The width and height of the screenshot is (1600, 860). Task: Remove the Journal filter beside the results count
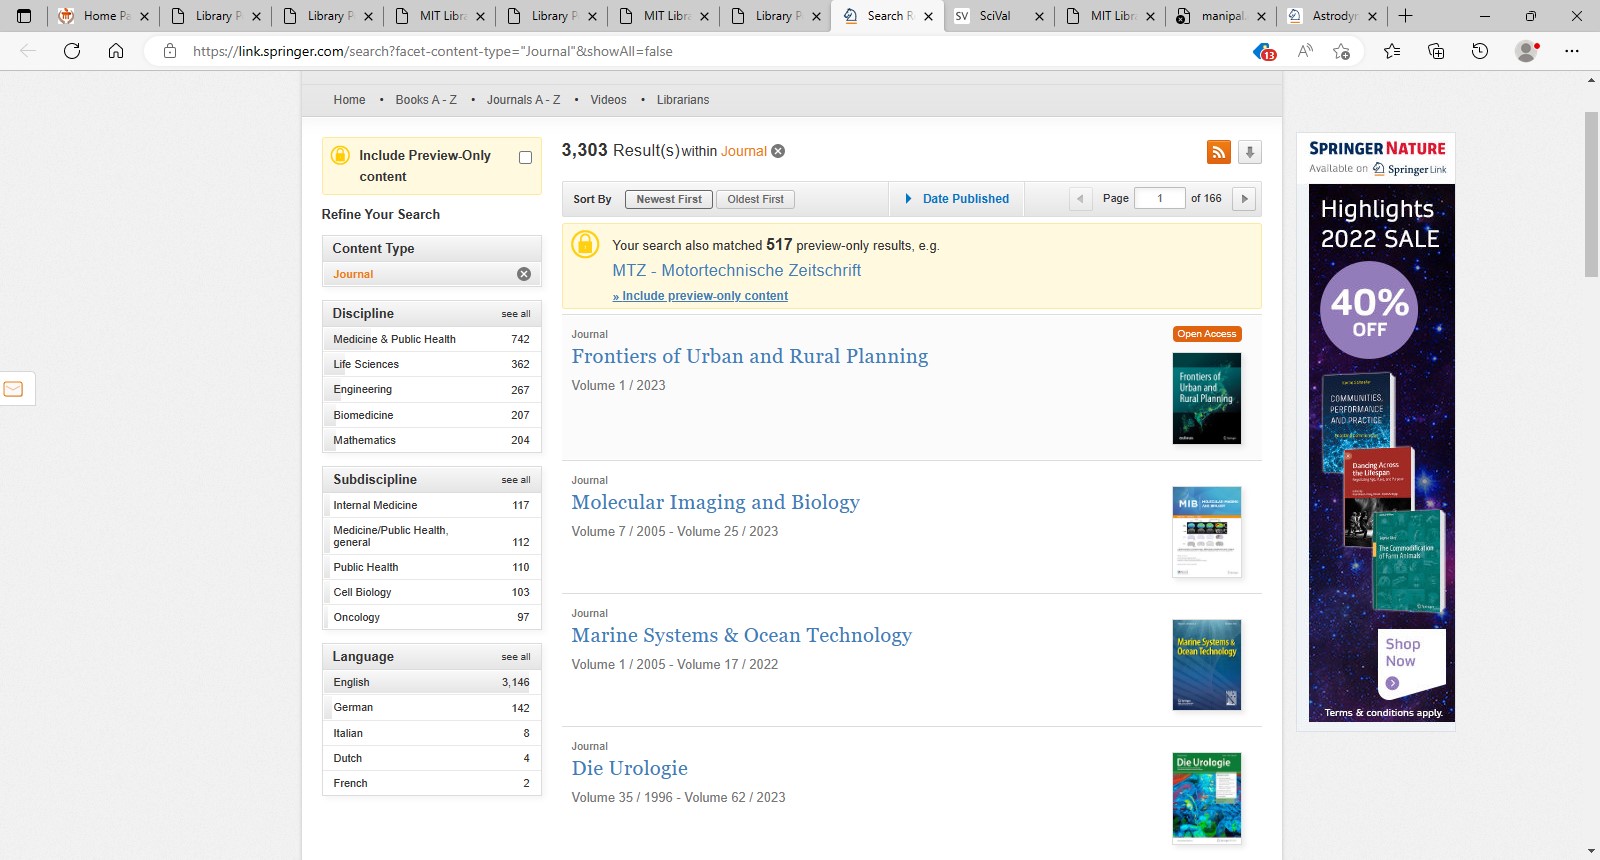pos(778,151)
